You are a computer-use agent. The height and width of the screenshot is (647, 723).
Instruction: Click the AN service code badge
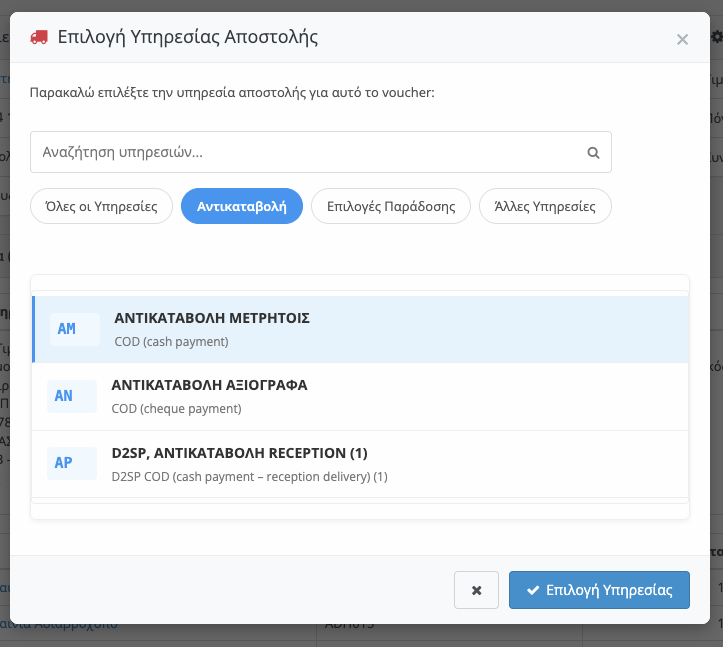click(72, 396)
